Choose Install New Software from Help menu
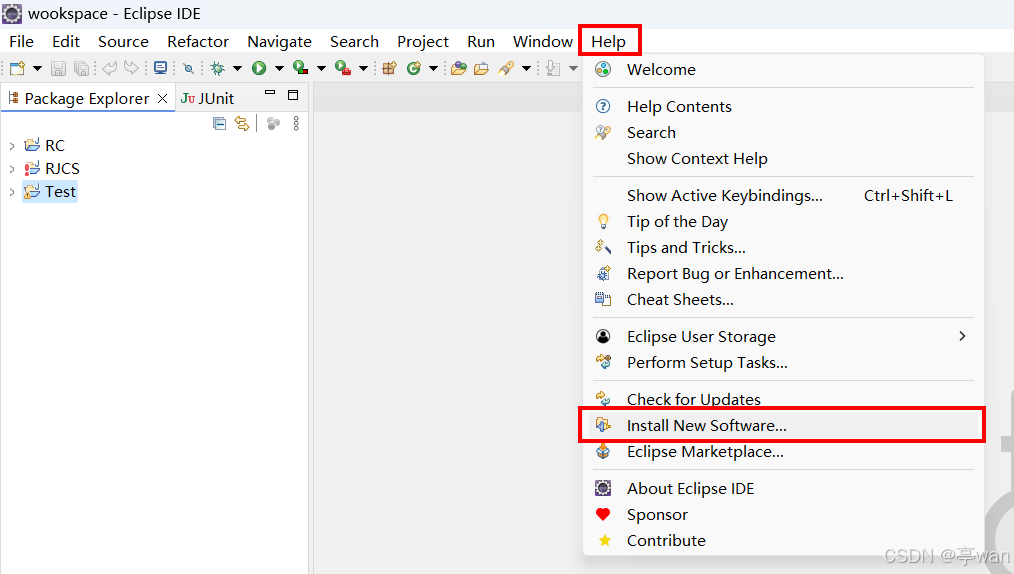 [706, 425]
